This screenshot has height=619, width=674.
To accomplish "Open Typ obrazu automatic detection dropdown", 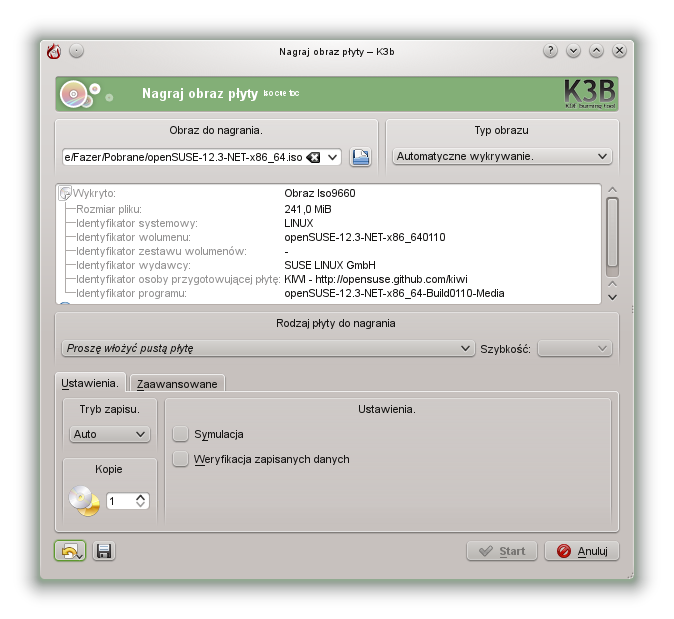I will (x=502, y=156).
